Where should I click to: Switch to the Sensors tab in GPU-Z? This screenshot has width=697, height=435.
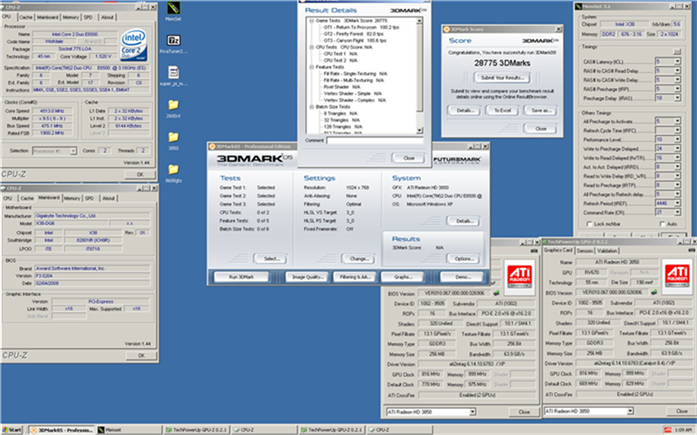point(585,251)
